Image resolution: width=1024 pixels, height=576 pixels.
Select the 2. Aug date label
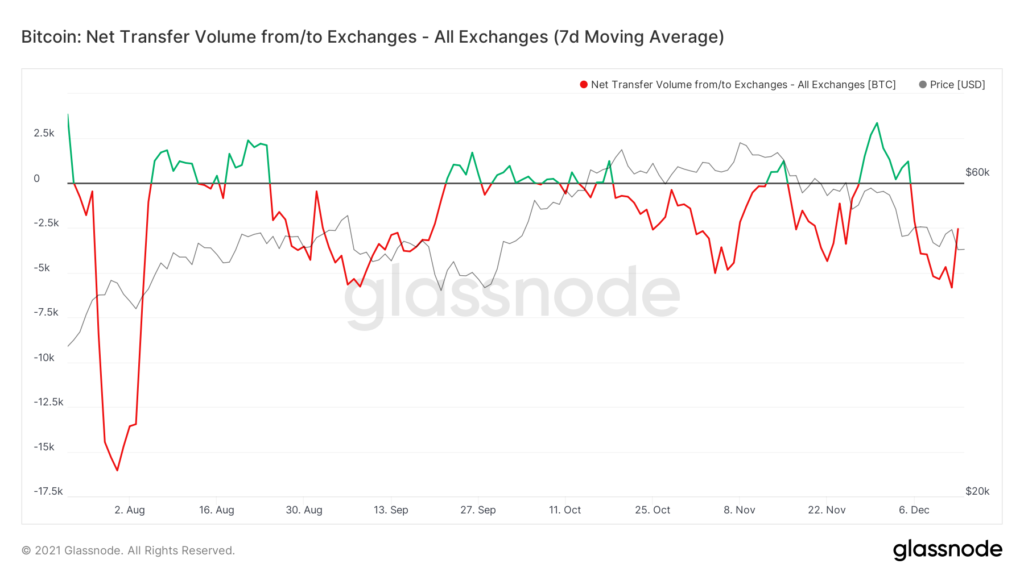pos(130,510)
